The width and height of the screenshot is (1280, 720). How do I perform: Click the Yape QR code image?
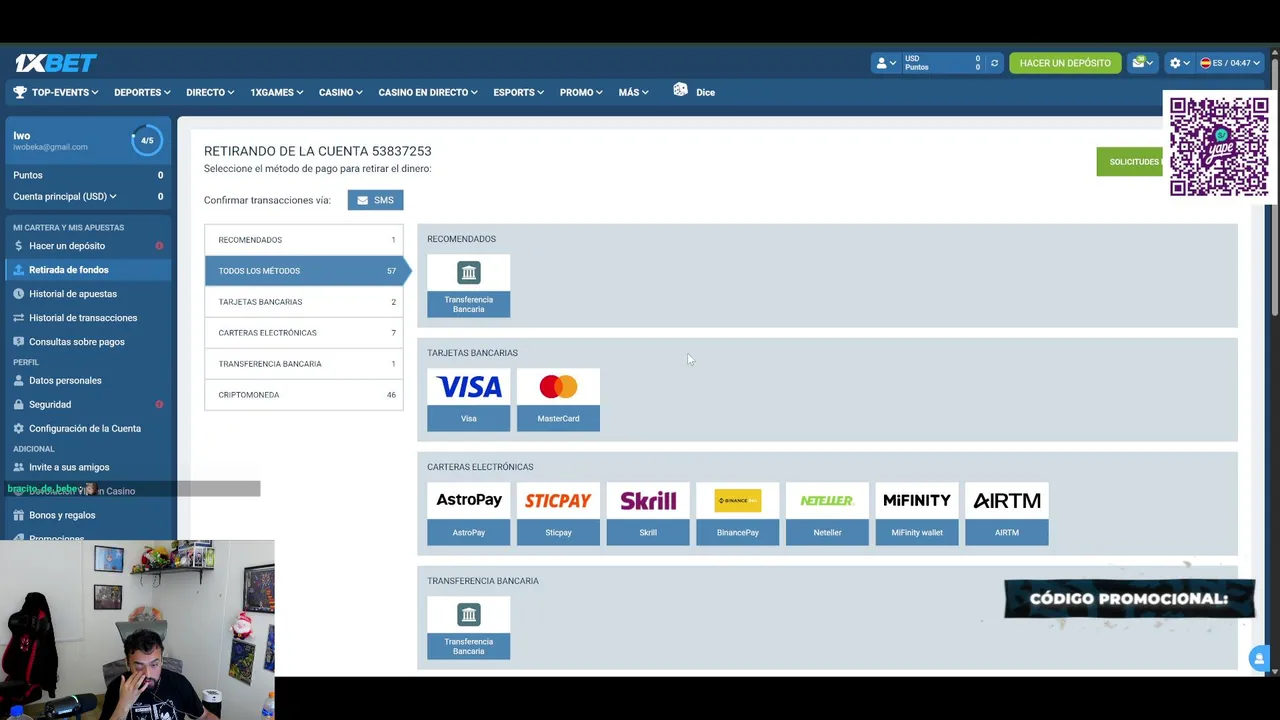[1219, 147]
